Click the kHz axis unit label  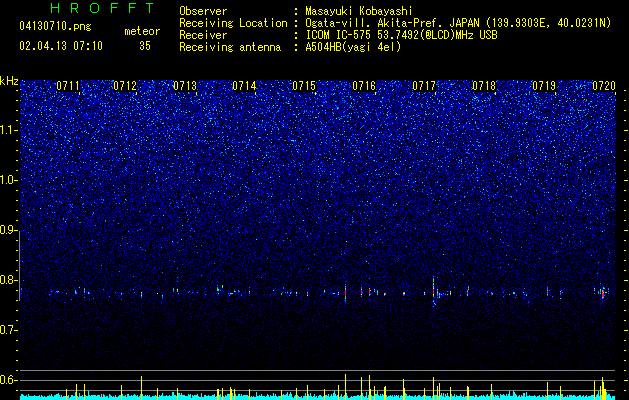point(9,81)
